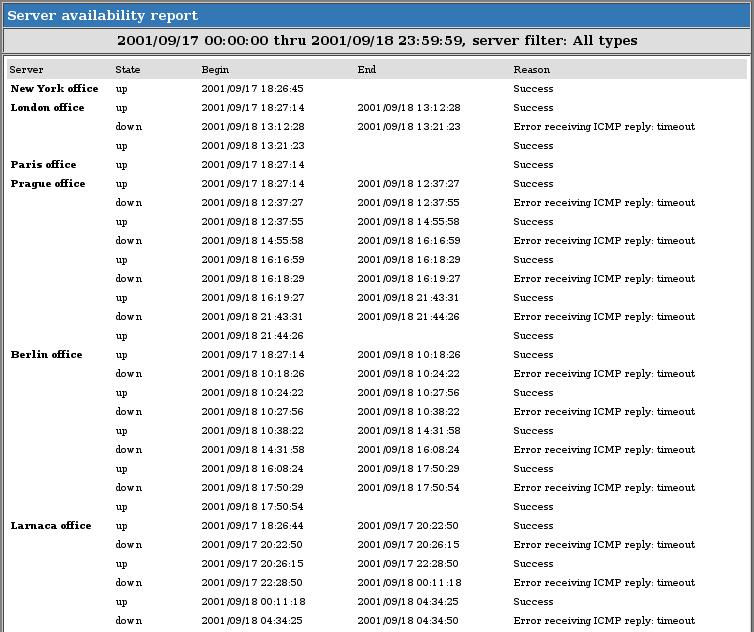Click End time 2001/09/18 17:50:29
Screen dimensions: 754x632
408,468
